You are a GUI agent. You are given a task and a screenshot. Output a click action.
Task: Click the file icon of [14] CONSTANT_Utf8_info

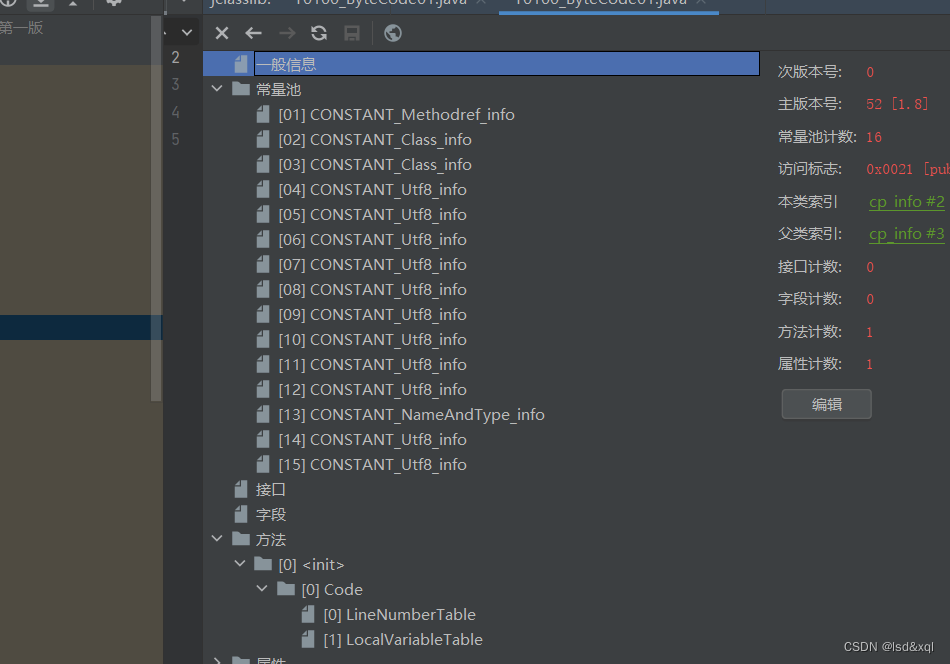pos(263,439)
